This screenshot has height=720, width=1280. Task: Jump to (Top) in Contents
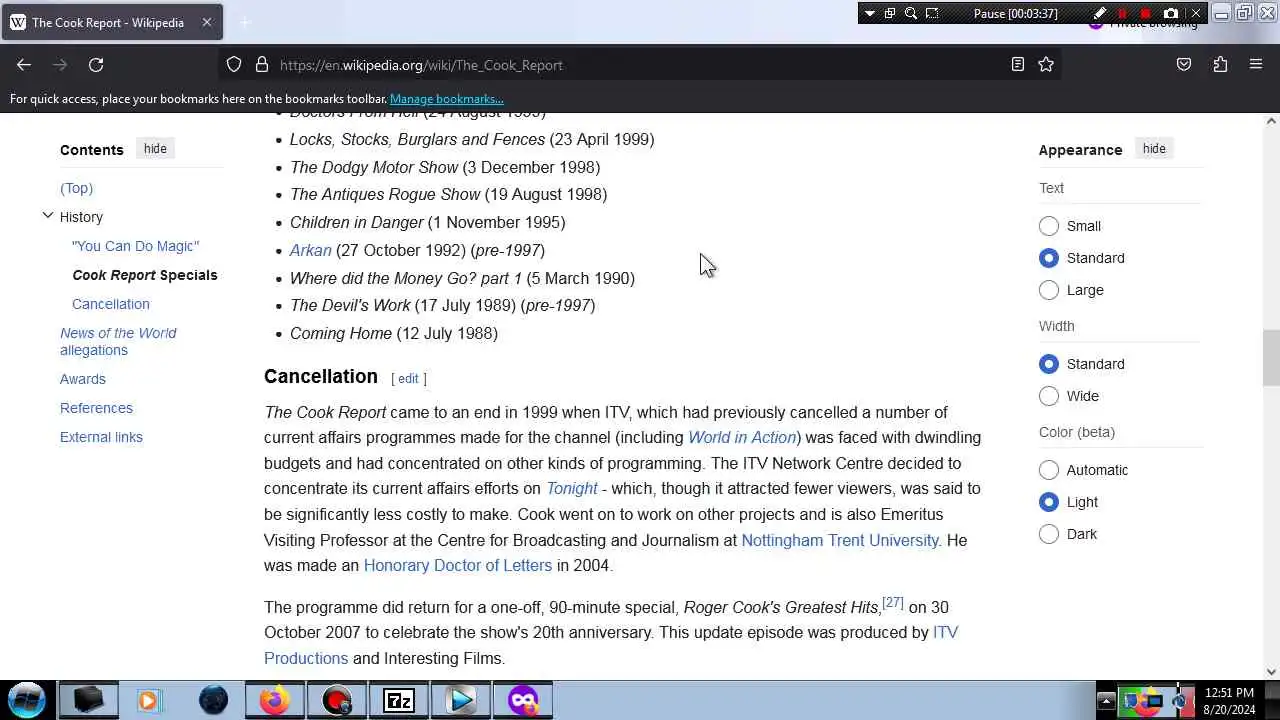click(x=76, y=188)
